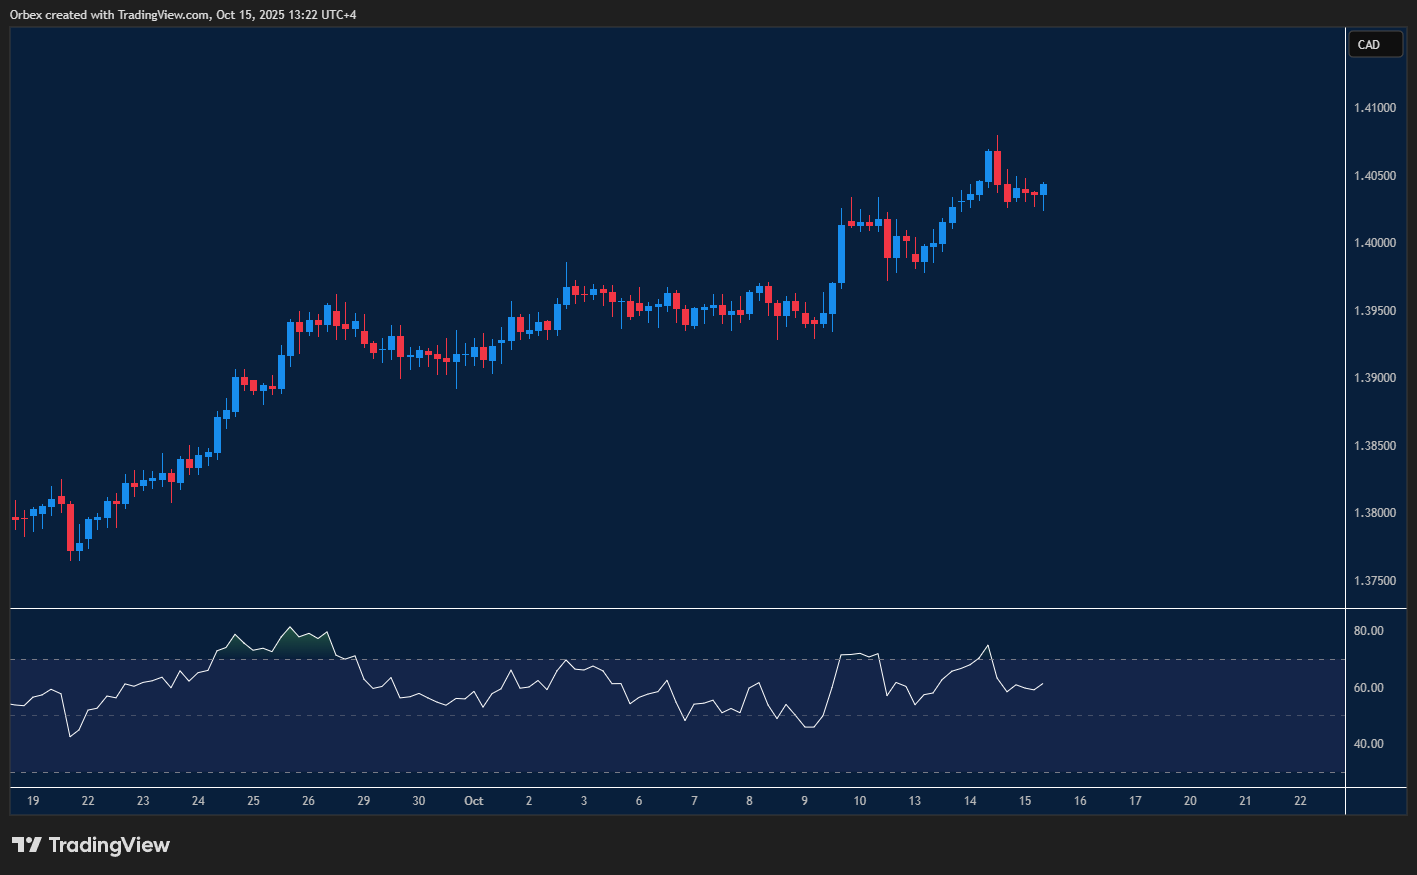The height and width of the screenshot is (875, 1417).
Task: Click the Orbex TradingView.com attribution text
Action: (x=183, y=15)
